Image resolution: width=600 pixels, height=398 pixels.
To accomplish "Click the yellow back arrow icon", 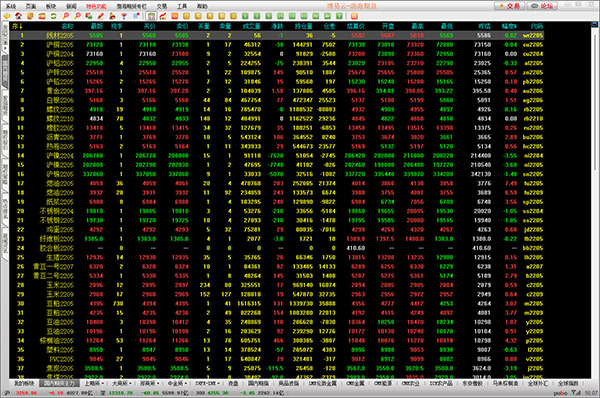I will click(x=7, y=16).
